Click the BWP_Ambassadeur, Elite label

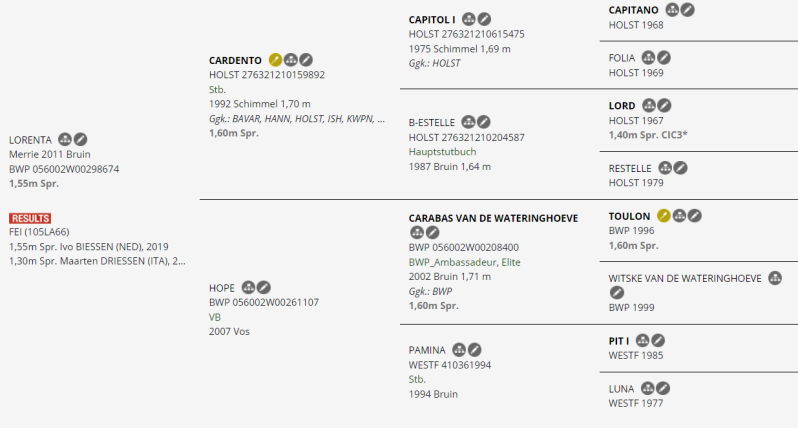(x=464, y=262)
